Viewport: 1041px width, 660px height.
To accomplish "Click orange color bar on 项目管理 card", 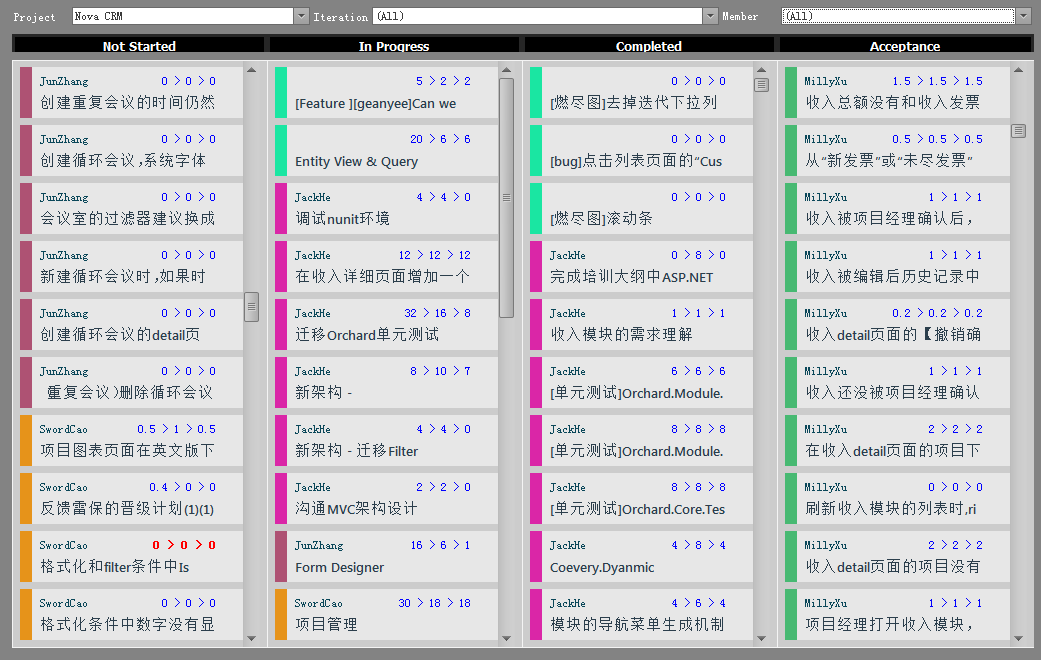I will click(x=281, y=615).
